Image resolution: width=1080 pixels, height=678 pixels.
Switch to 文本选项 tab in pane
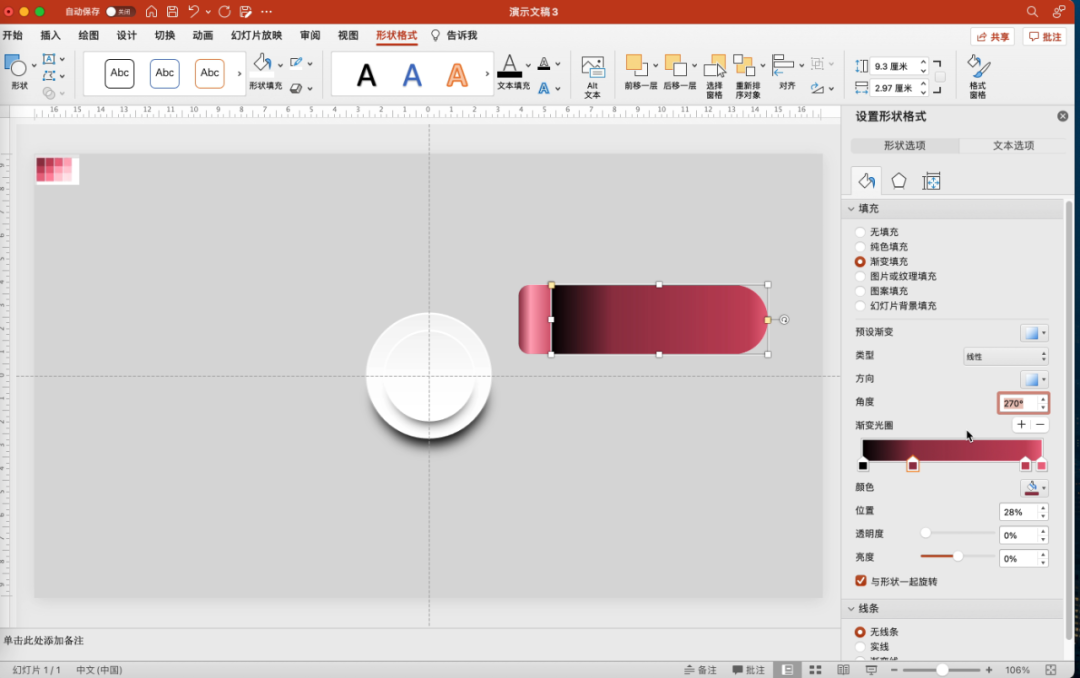pyautogui.click(x=1013, y=145)
